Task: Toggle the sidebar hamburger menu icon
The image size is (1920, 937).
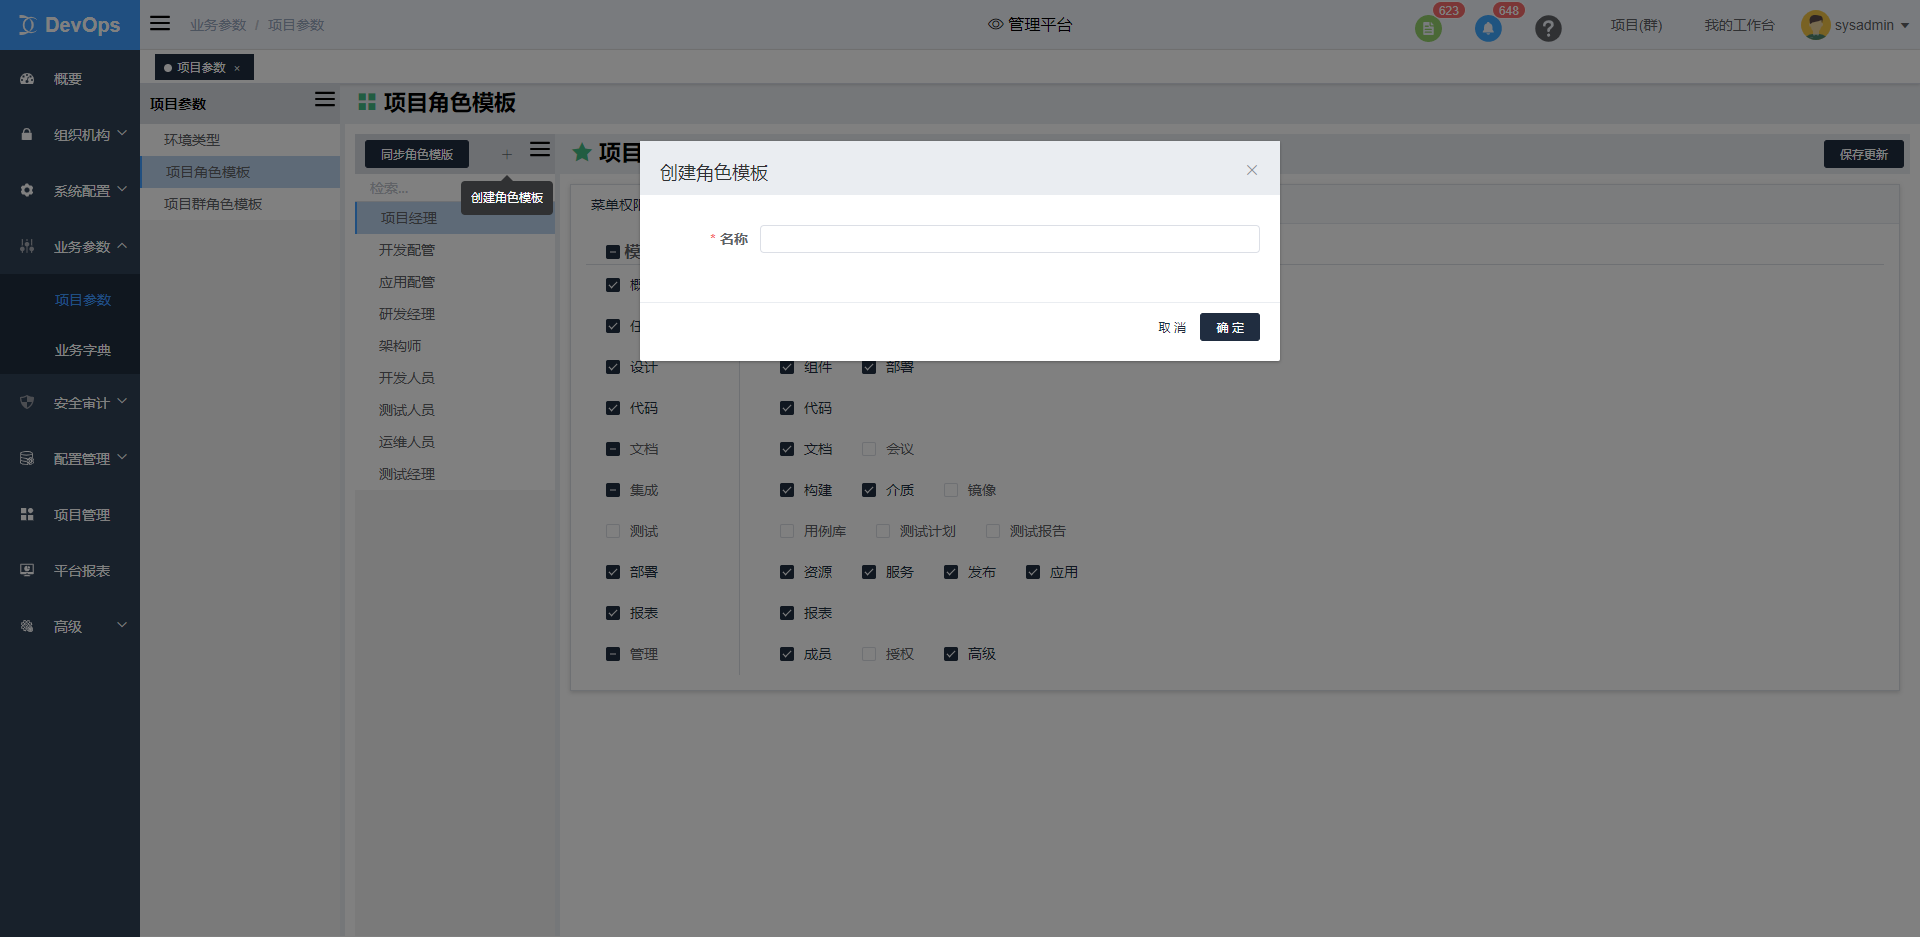Action: click(x=160, y=23)
